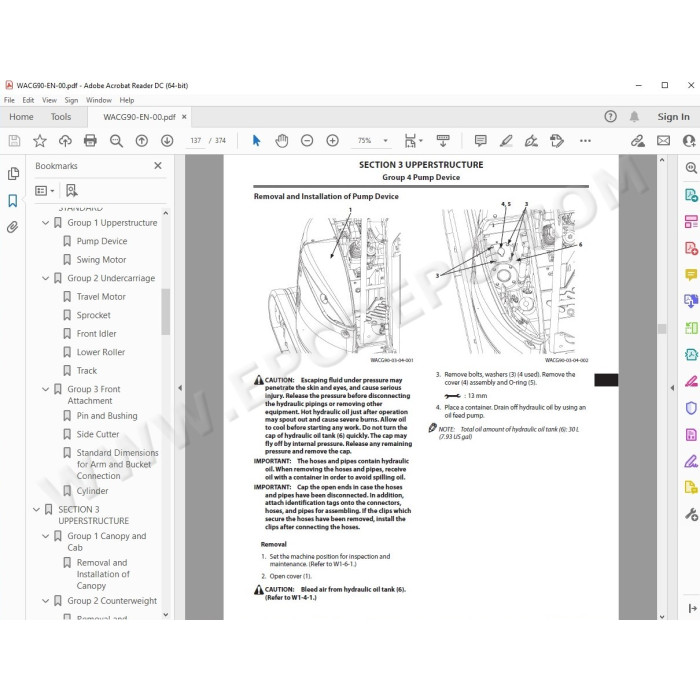Viewport: 700px width, 700px height.
Task: Open the zoom percentage dropdown
Action: coord(385,141)
